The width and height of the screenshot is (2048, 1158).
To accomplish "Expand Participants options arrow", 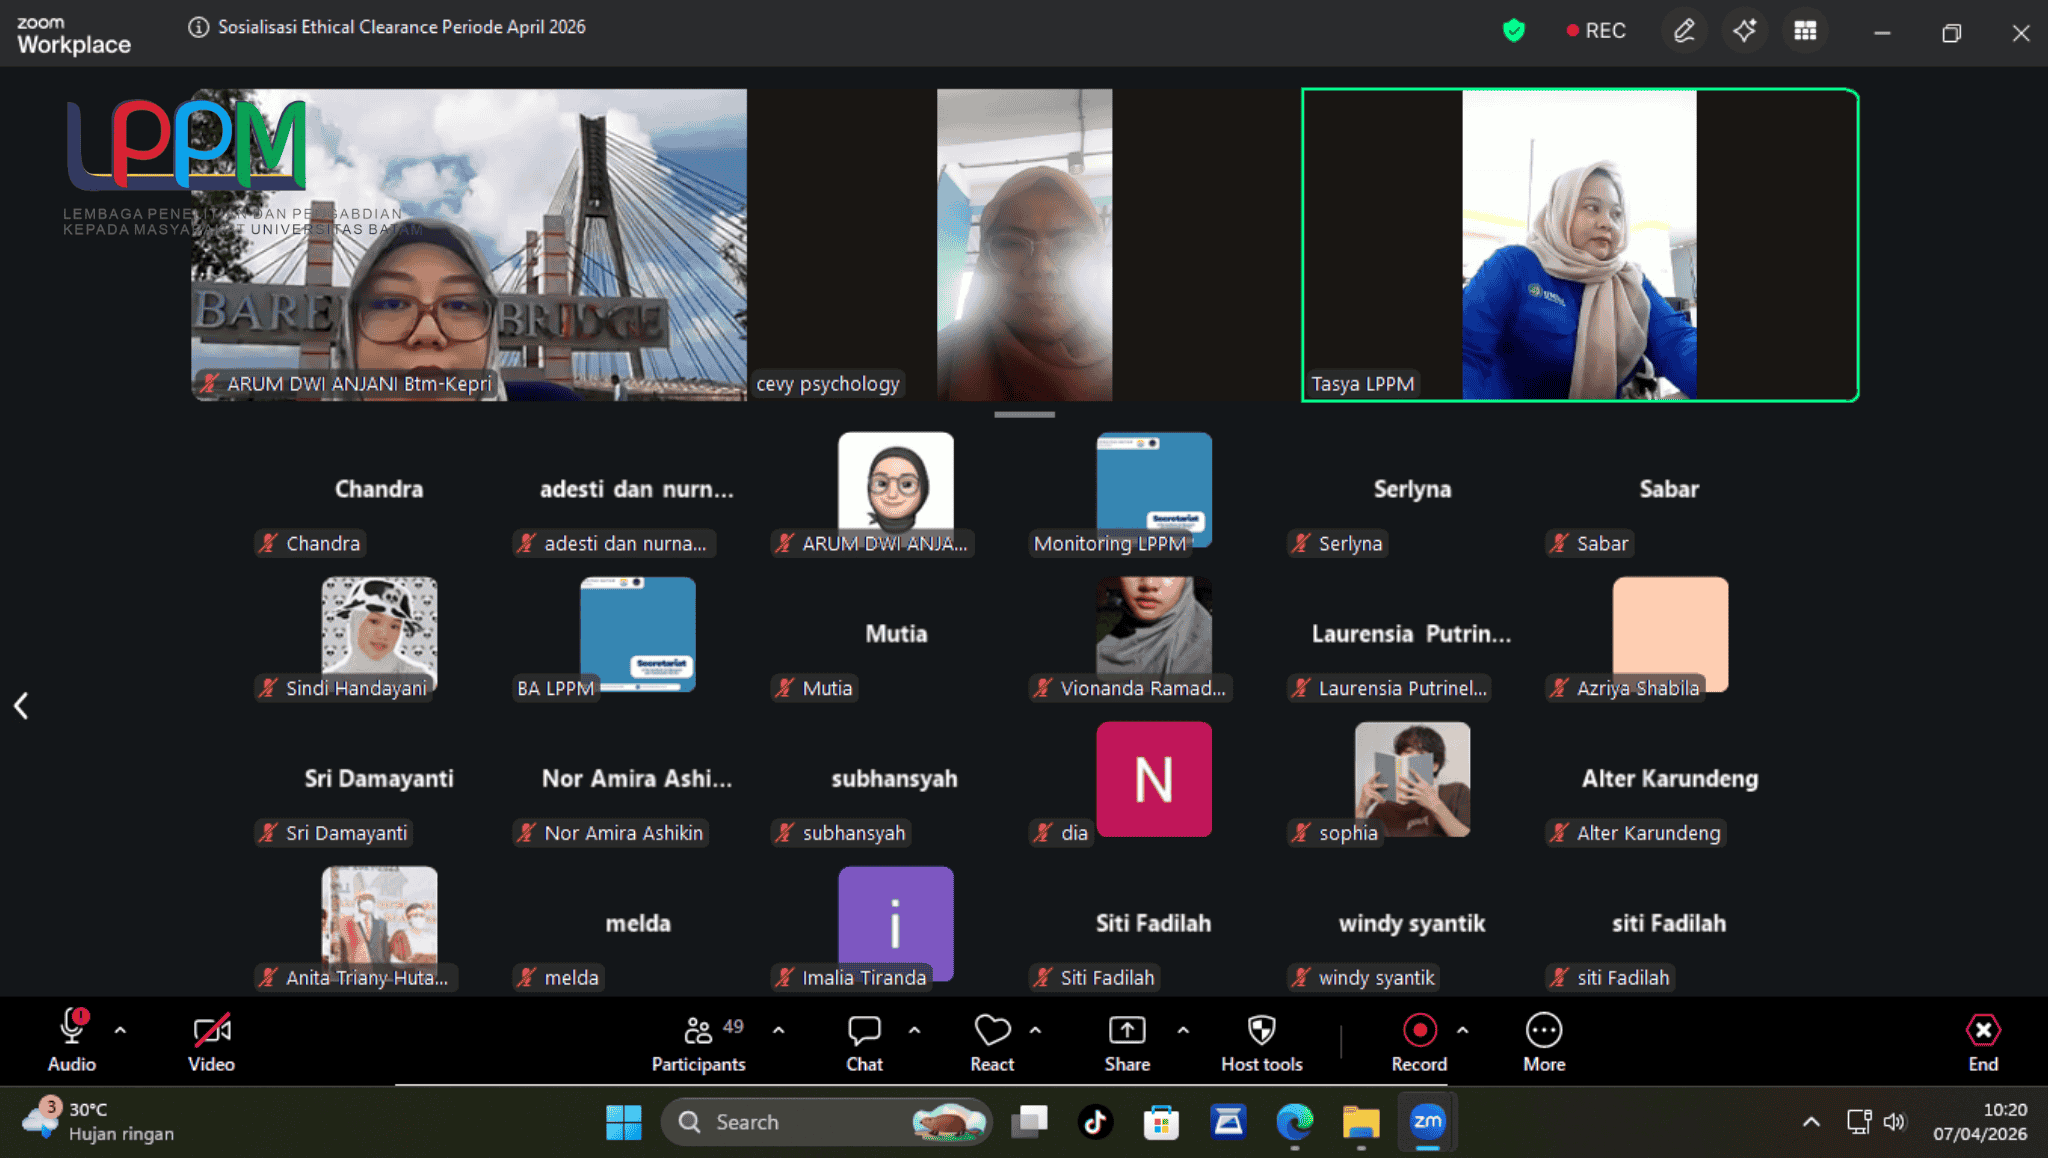I will tap(779, 1029).
